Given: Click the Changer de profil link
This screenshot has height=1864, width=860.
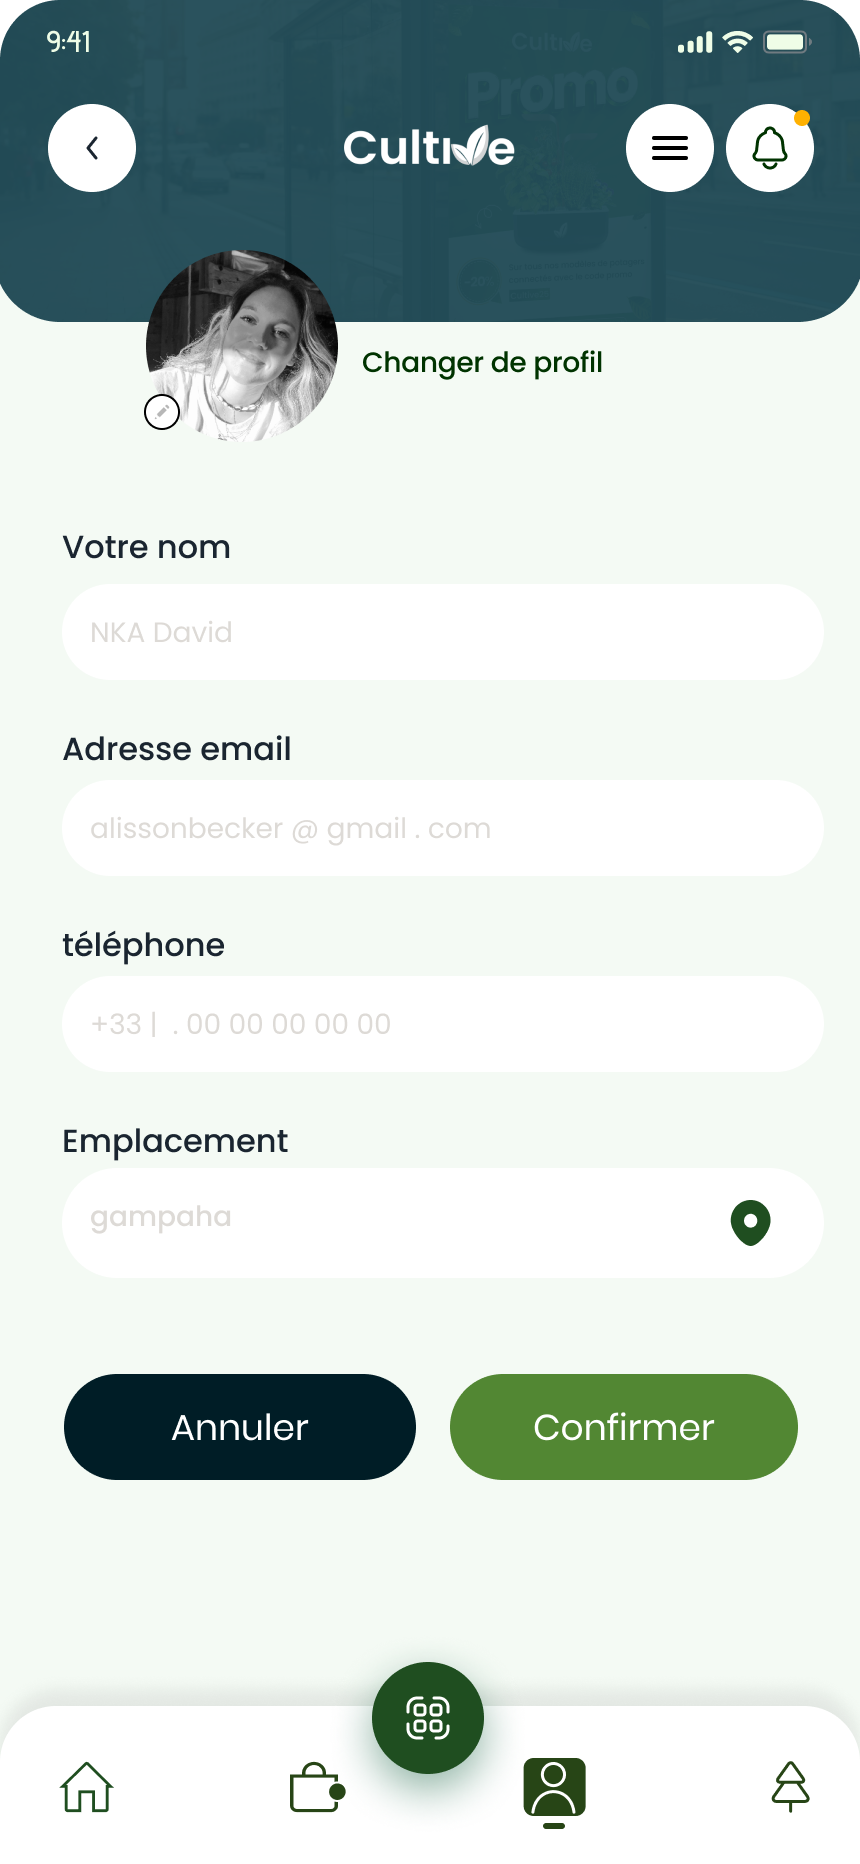Looking at the screenshot, I should (x=482, y=362).
